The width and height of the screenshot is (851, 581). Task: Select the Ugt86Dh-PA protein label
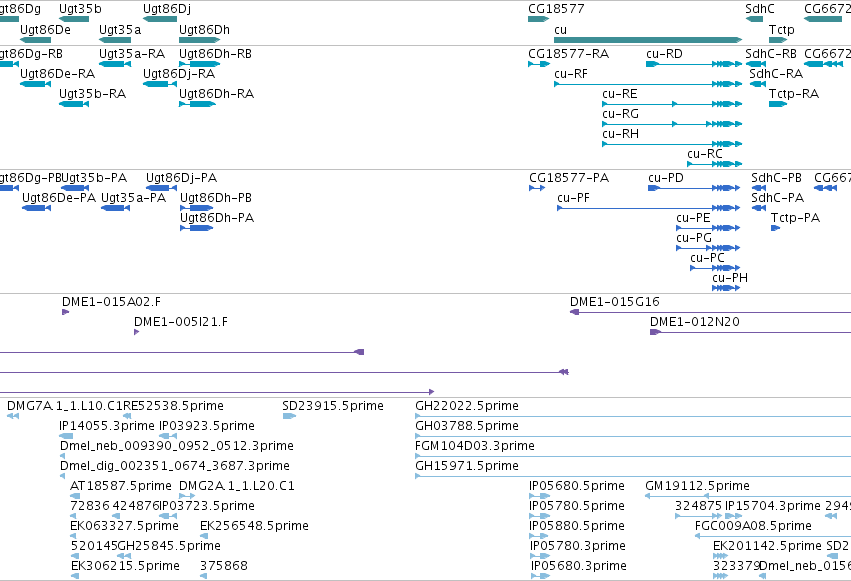(x=217, y=218)
